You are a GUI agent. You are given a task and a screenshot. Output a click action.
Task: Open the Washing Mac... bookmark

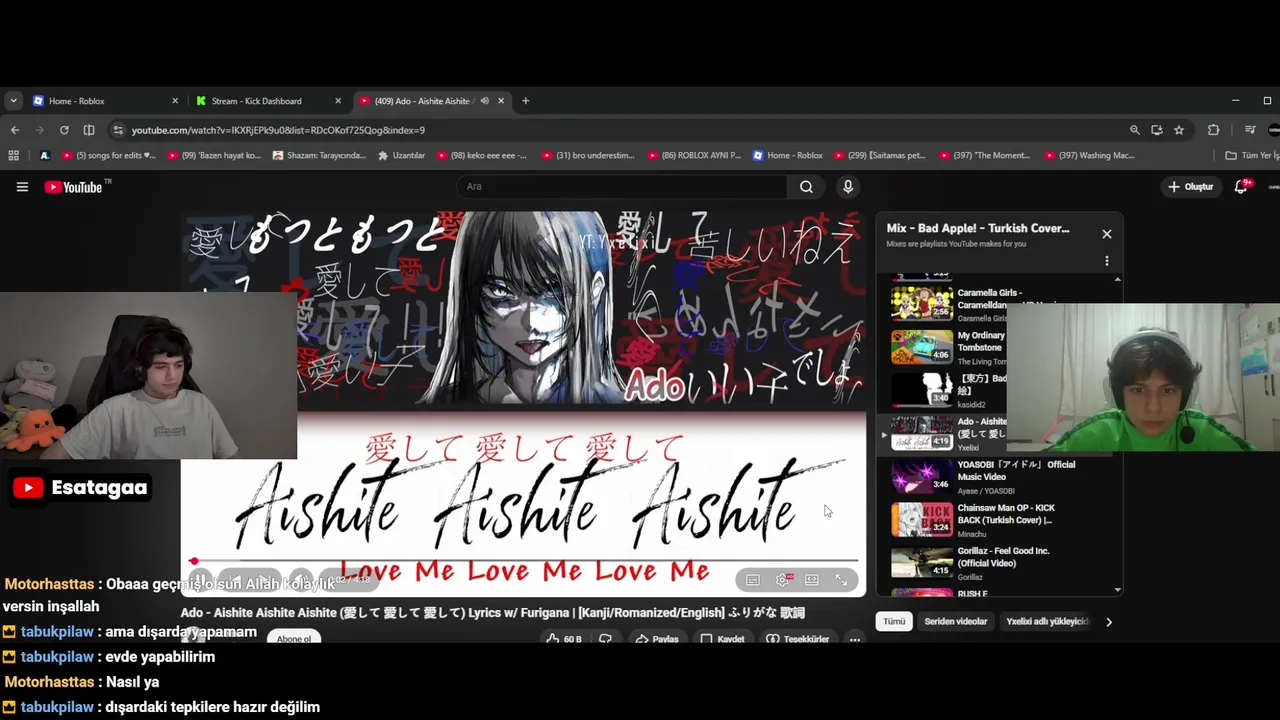1092,155
